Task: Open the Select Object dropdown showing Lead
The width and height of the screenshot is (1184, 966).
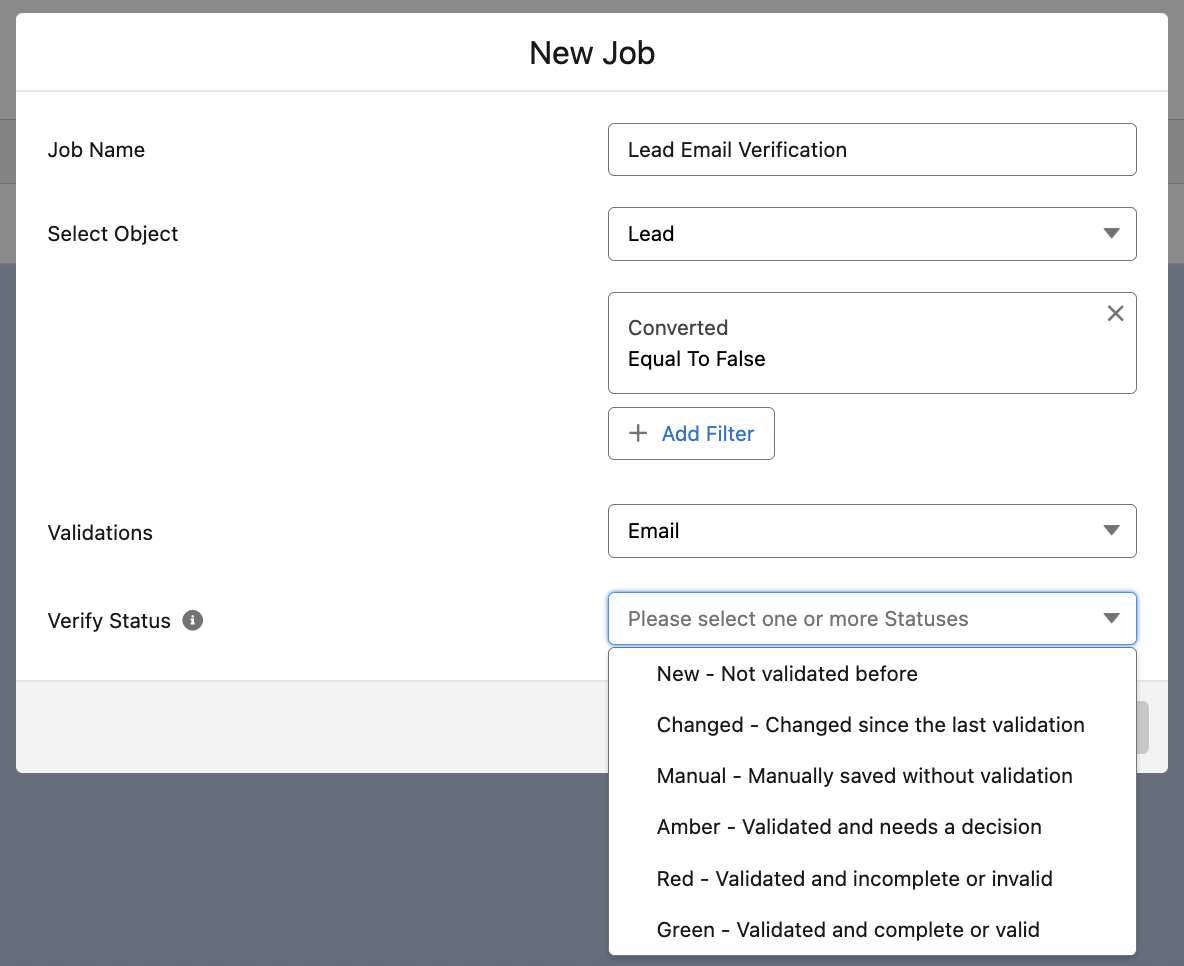Action: (x=871, y=234)
